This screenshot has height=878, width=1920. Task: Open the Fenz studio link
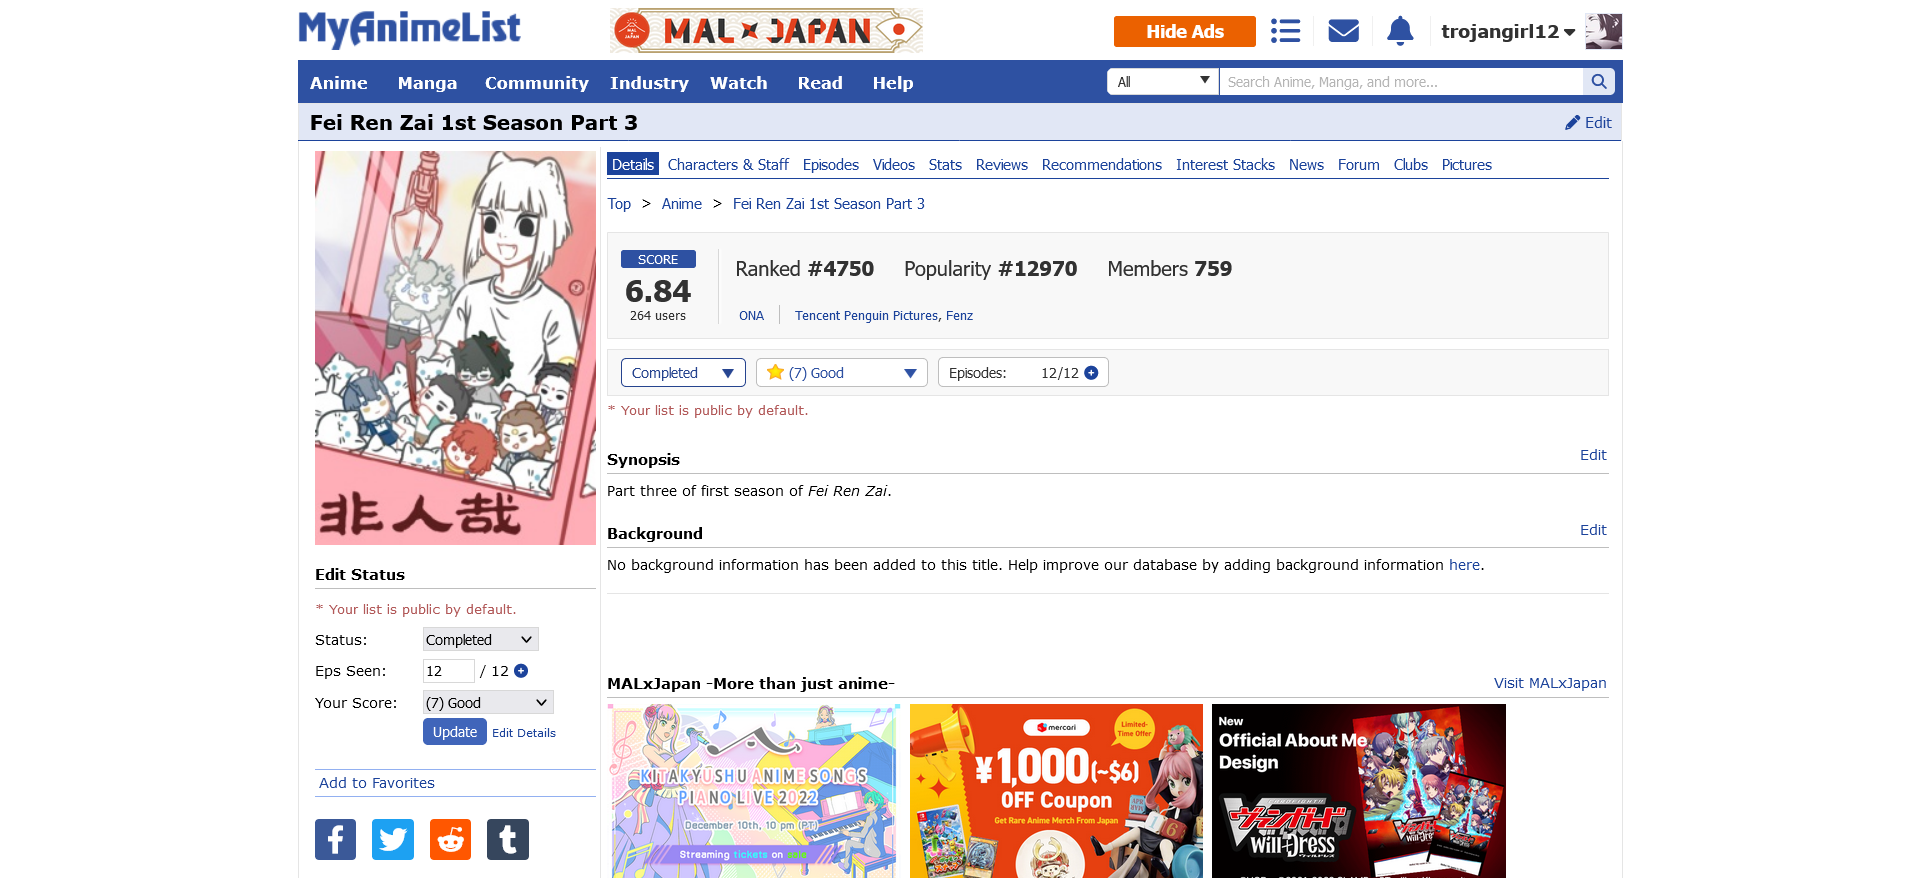pyautogui.click(x=960, y=316)
